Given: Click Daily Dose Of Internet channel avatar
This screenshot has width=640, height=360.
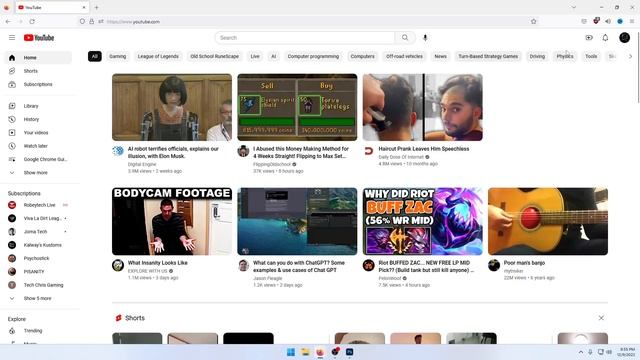Looking at the screenshot, I should [369, 151].
